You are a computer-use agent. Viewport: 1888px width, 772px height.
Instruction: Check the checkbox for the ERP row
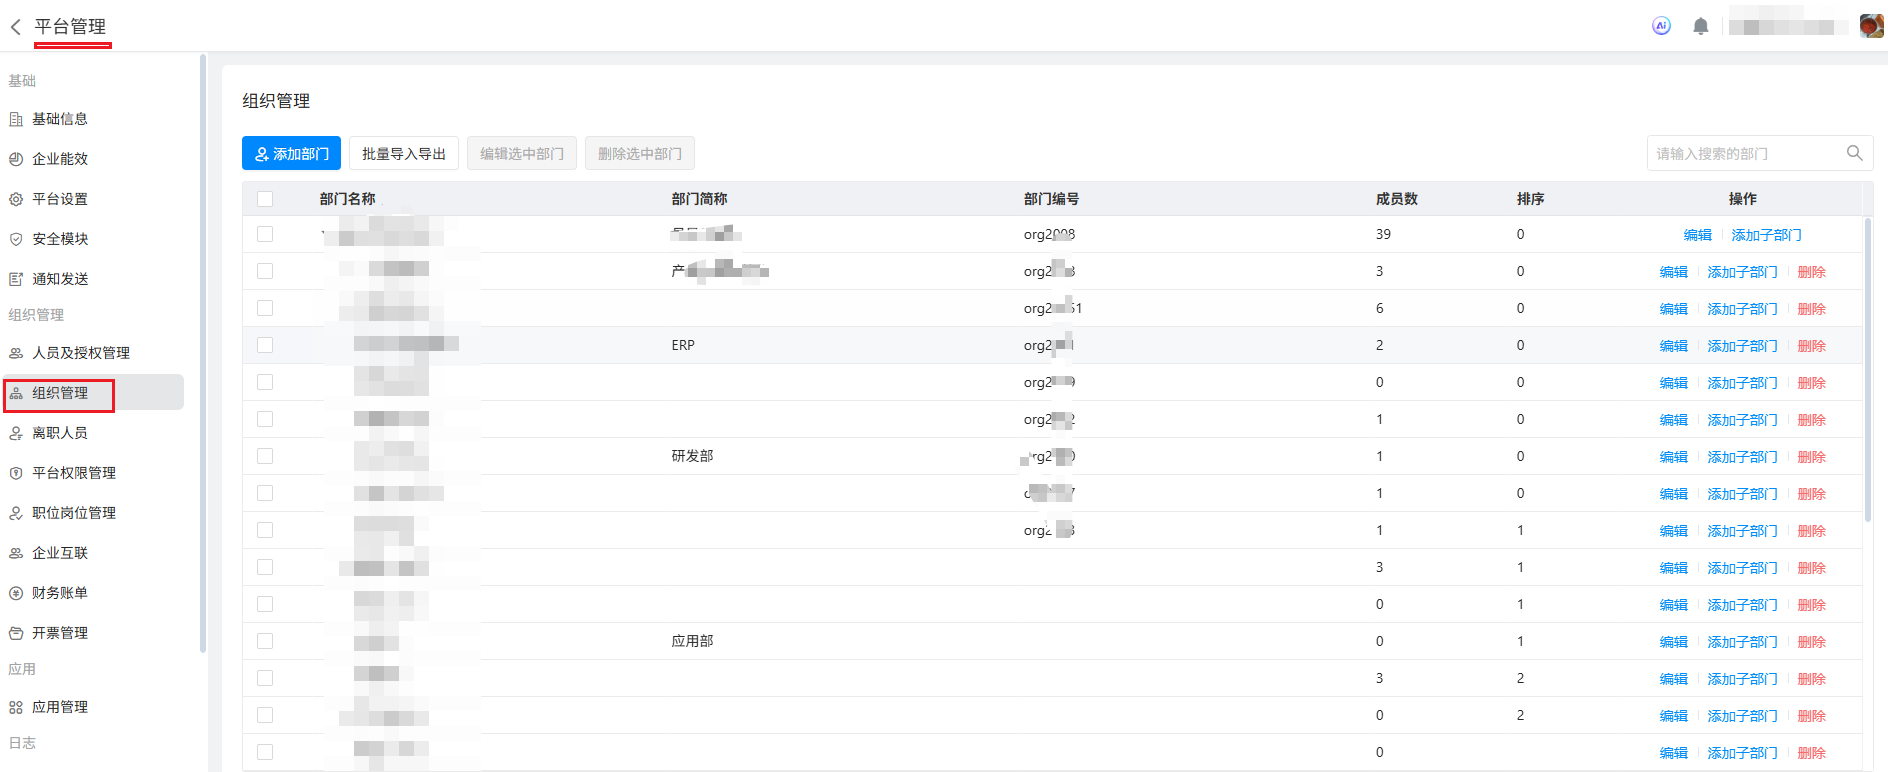pos(265,345)
